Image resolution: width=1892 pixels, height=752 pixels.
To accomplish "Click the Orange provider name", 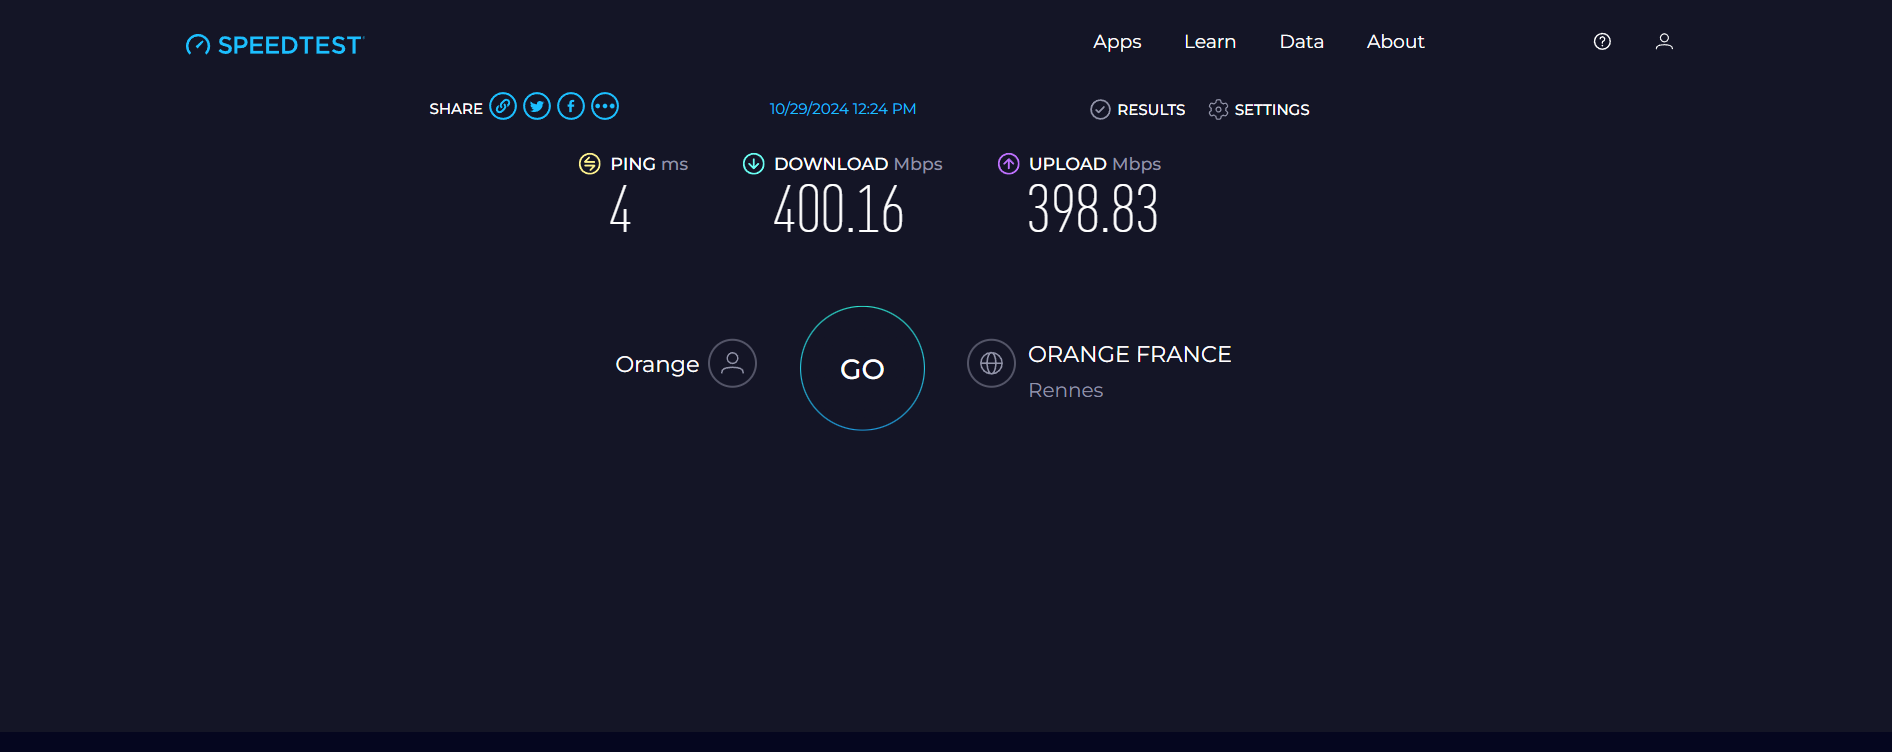I will tap(657, 365).
